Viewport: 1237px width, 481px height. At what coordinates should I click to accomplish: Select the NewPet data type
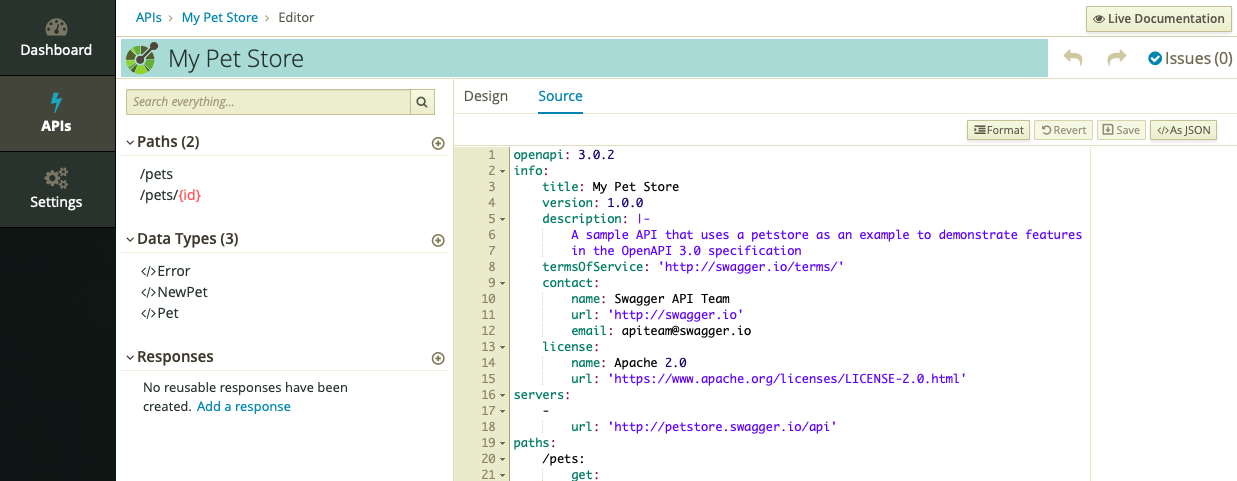click(x=175, y=292)
